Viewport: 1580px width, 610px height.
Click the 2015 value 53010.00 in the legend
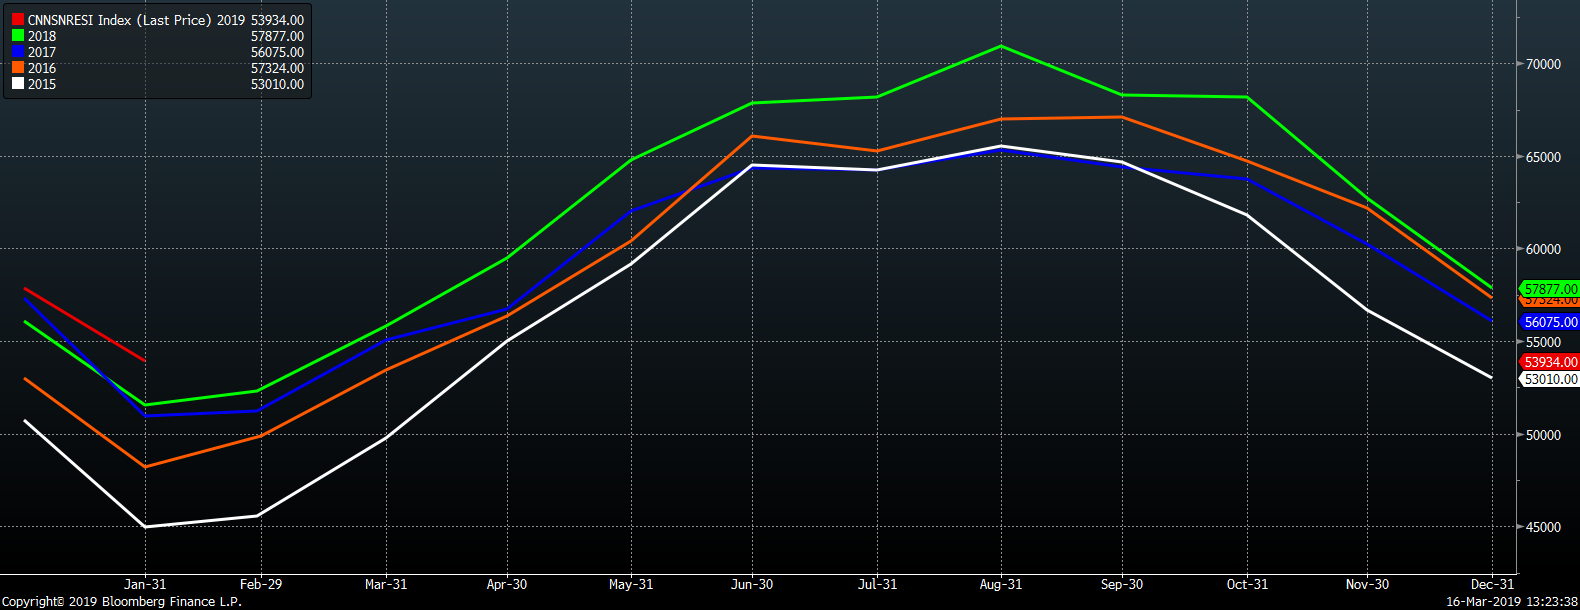point(277,84)
